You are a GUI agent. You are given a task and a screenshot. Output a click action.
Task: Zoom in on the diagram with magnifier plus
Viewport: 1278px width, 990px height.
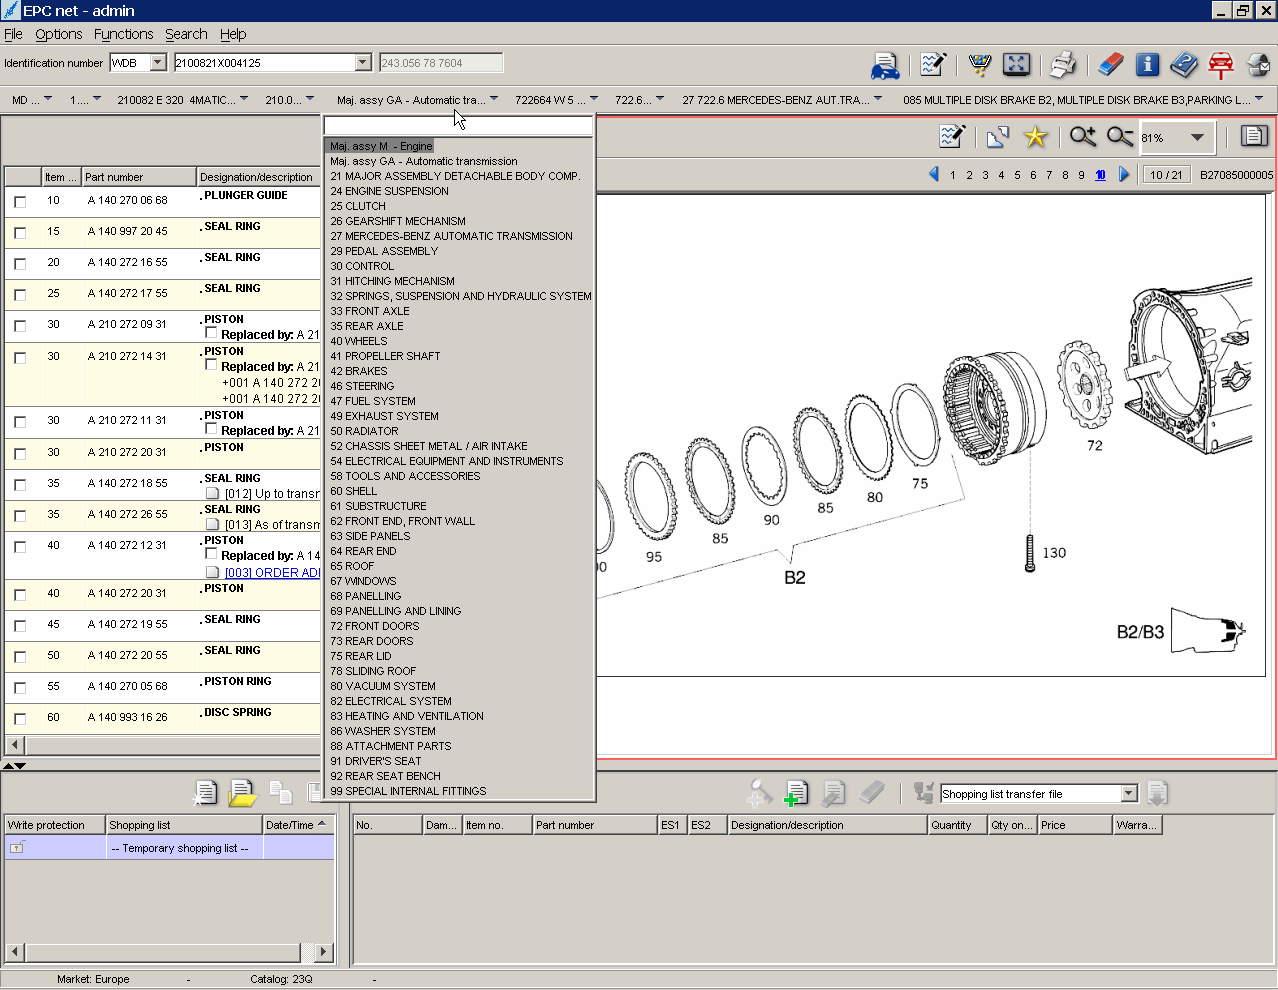click(x=1082, y=137)
